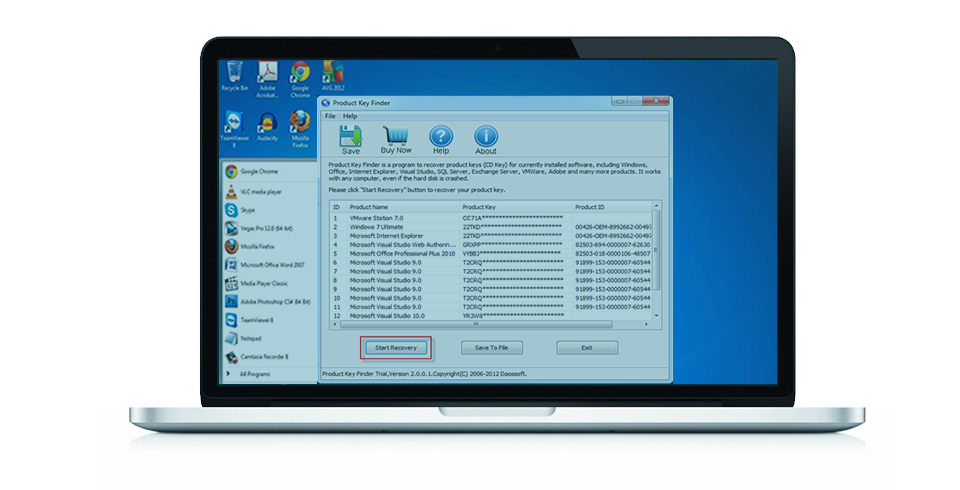
Task: Click the Exit button
Action: coord(587,348)
